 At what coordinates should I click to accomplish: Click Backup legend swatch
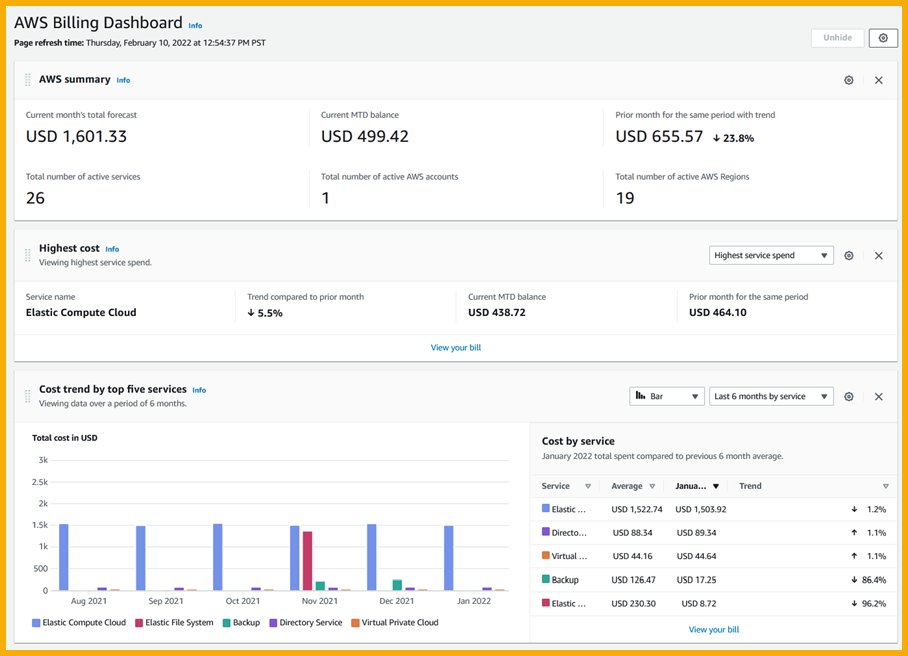[x=226, y=623]
